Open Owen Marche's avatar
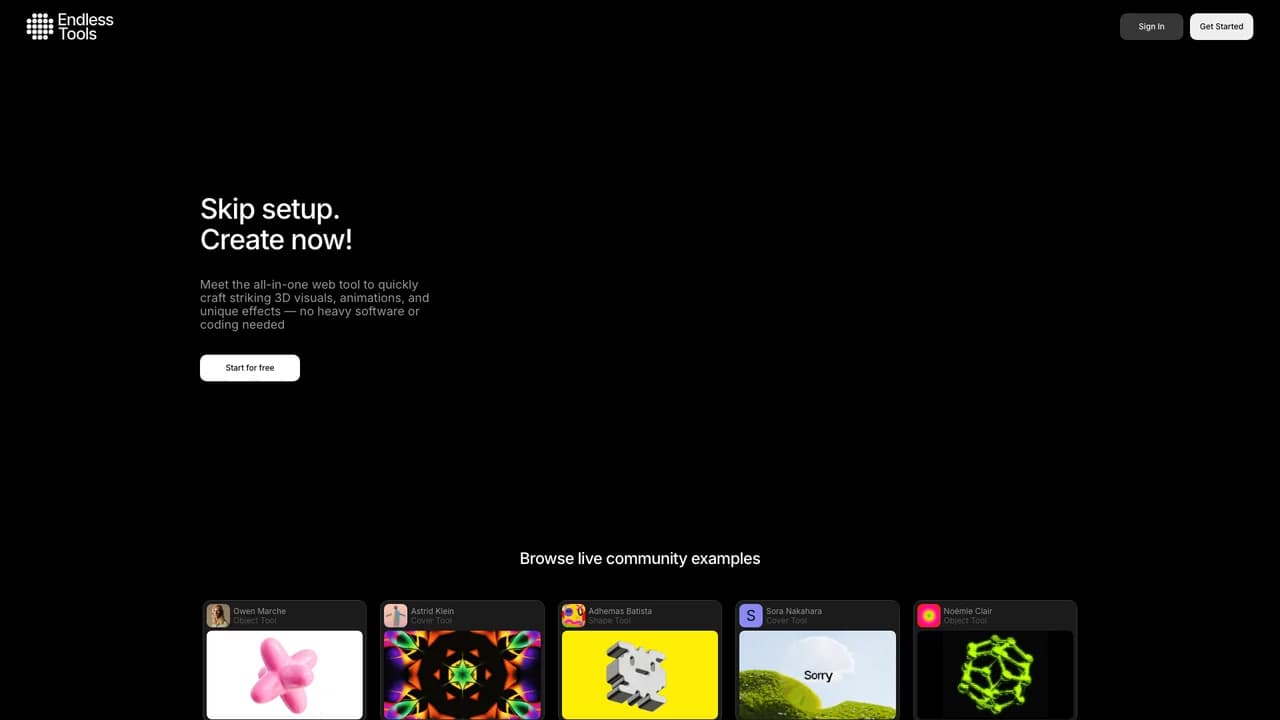The image size is (1280, 720). 218,615
